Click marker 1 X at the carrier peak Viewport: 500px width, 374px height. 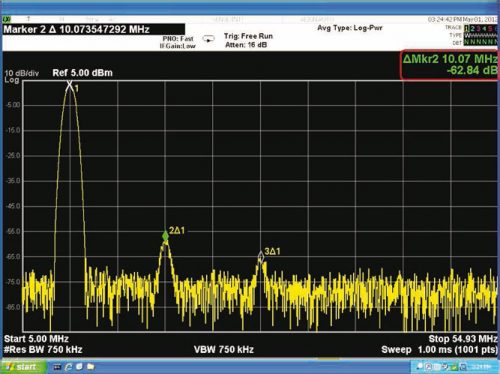coord(69,86)
